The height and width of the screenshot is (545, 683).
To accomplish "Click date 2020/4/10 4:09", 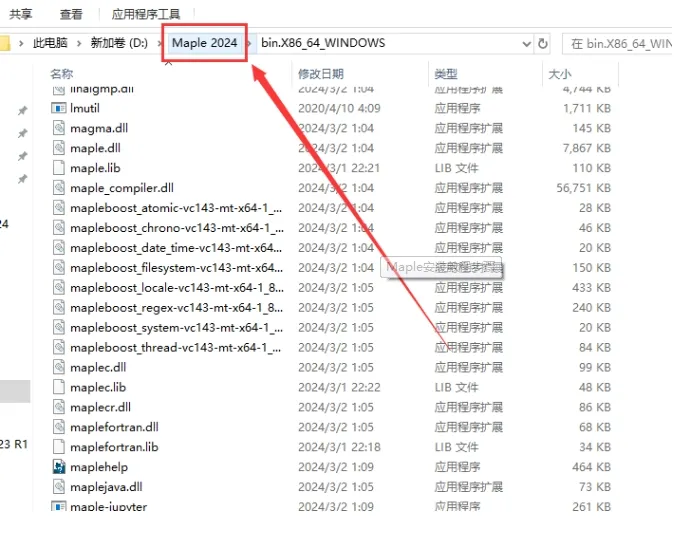I will point(339,108).
